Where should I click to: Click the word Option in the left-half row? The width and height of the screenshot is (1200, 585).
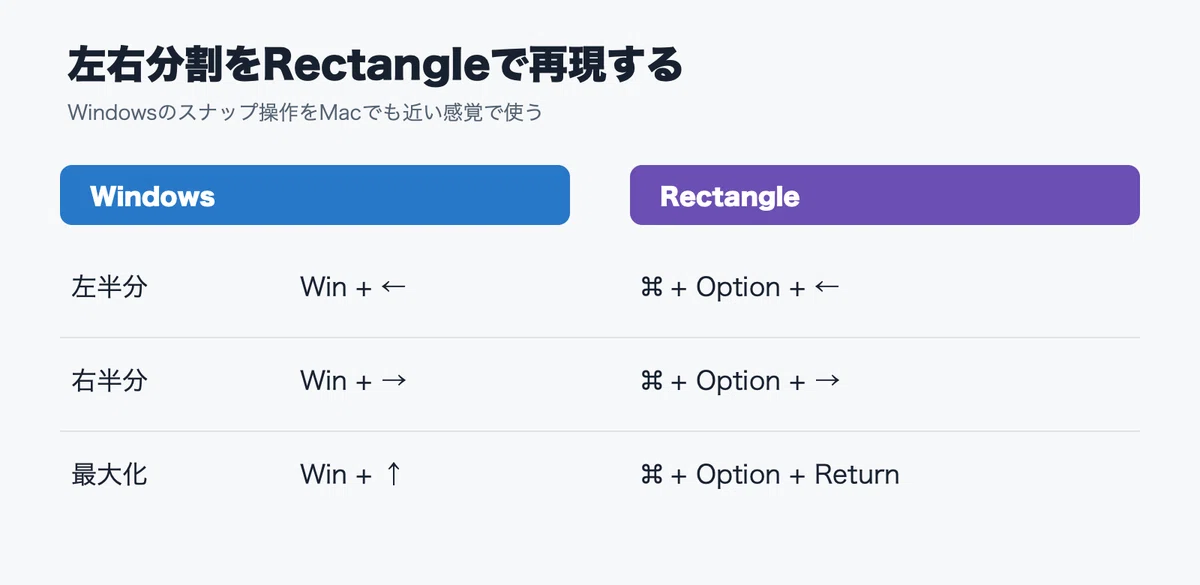point(738,289)
